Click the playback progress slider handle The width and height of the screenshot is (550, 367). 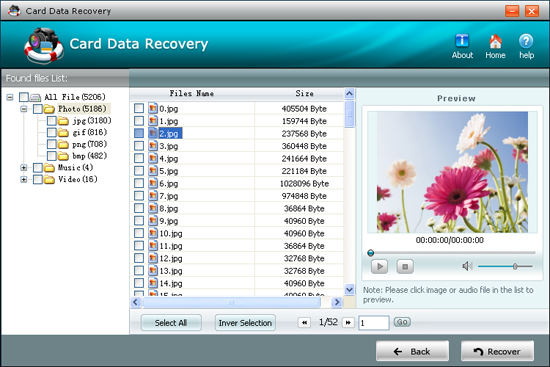coord(371,253)
